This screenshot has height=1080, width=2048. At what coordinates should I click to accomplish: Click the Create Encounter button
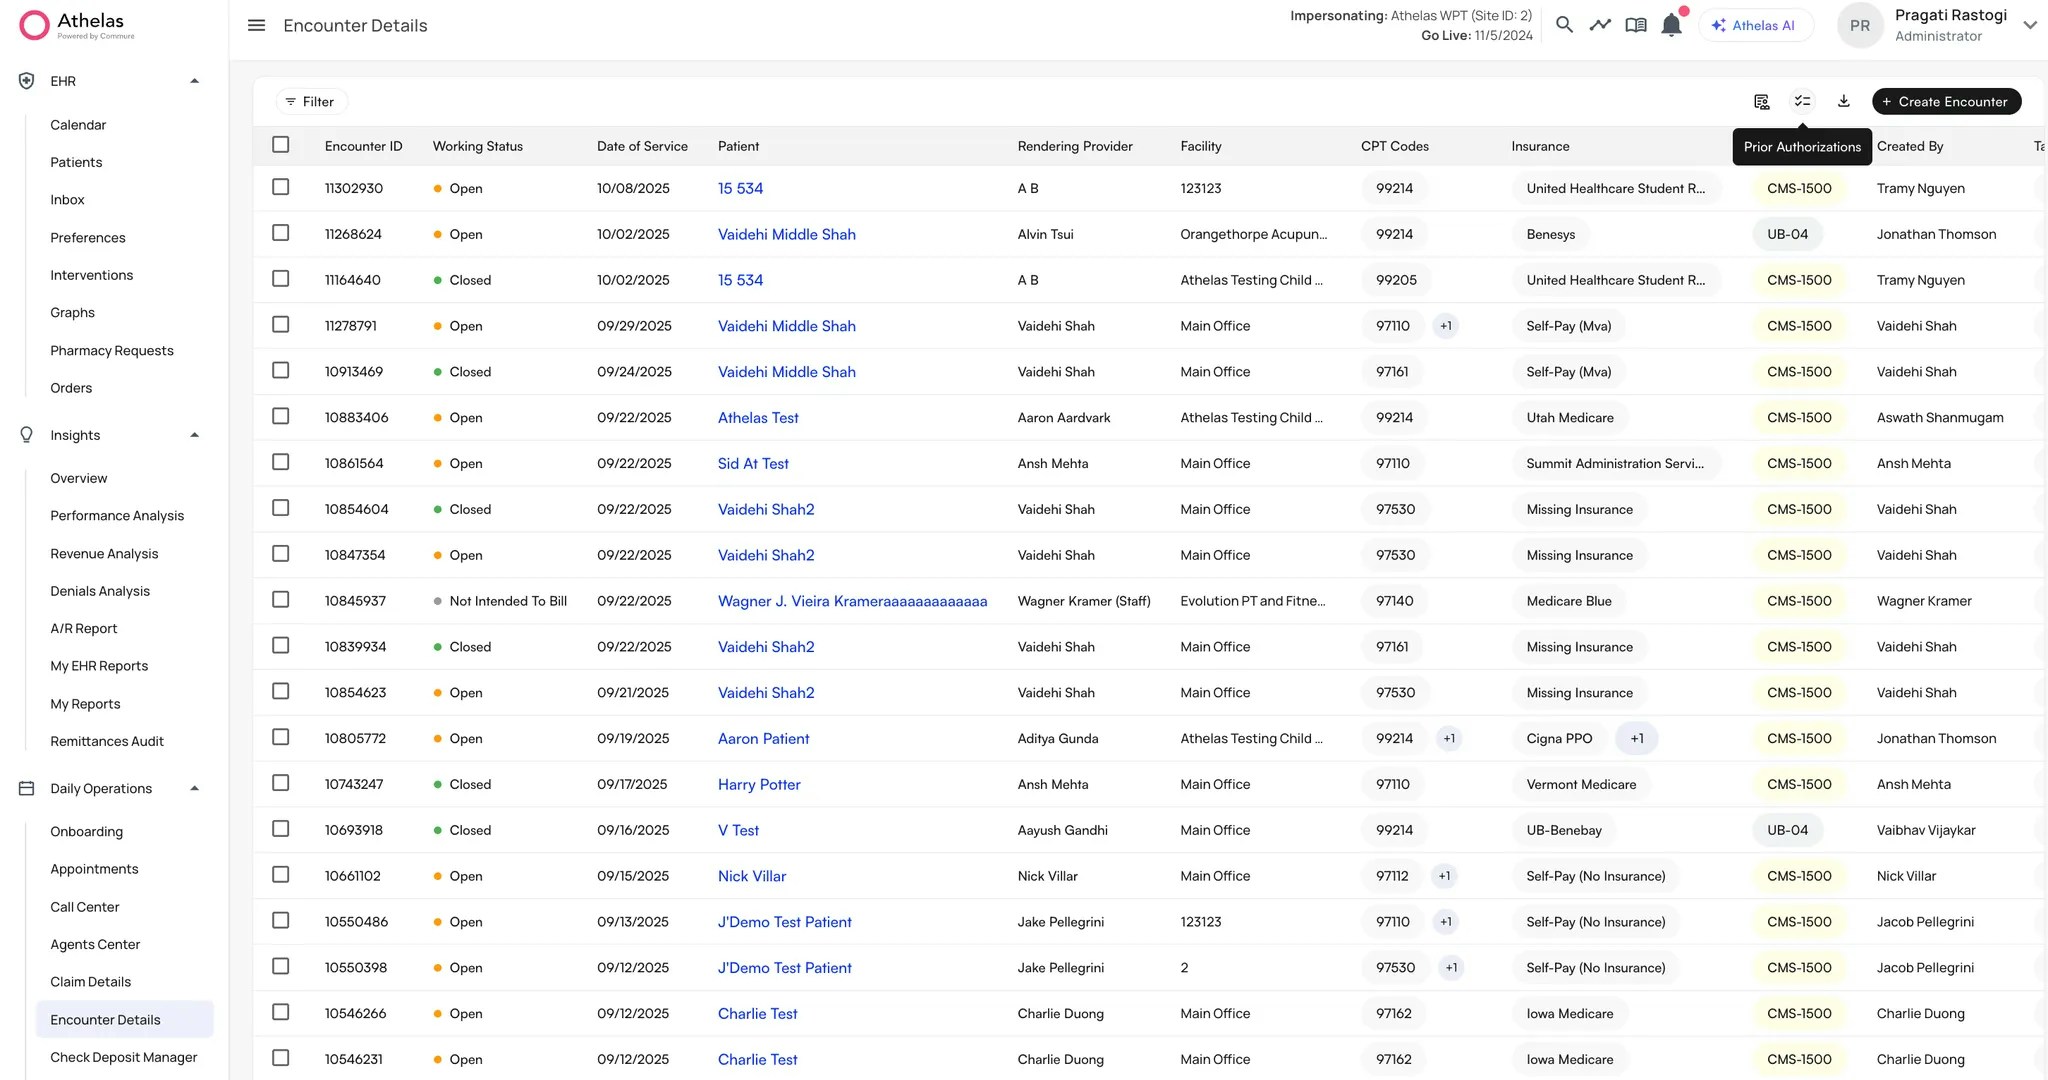point(1946,101)
